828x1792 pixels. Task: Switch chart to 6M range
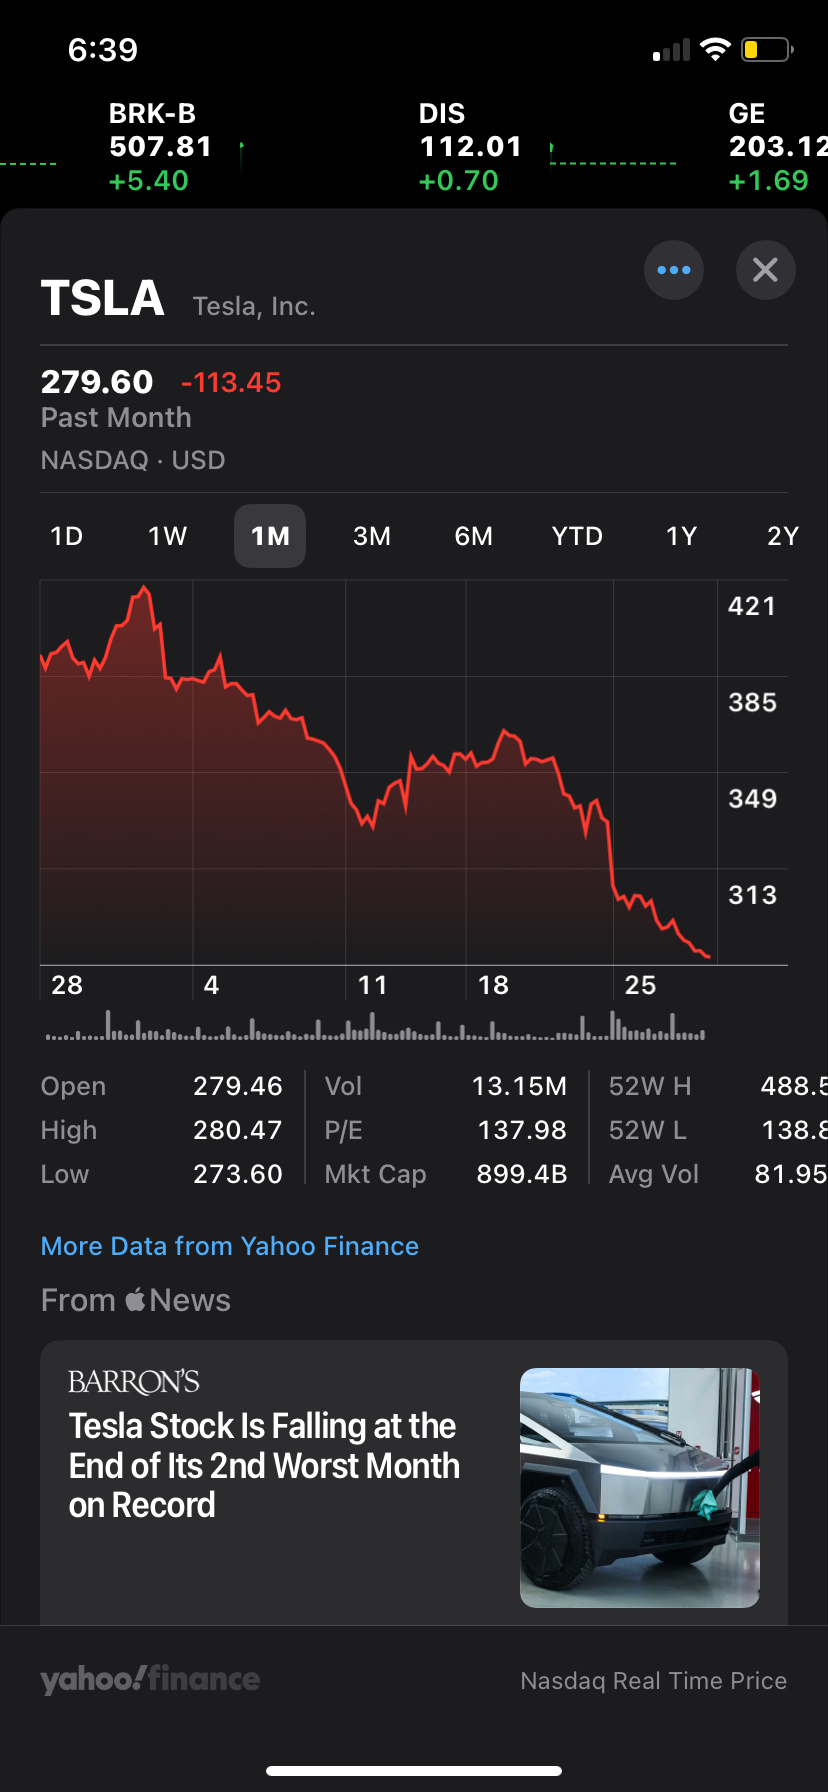(x=474, y=537)
